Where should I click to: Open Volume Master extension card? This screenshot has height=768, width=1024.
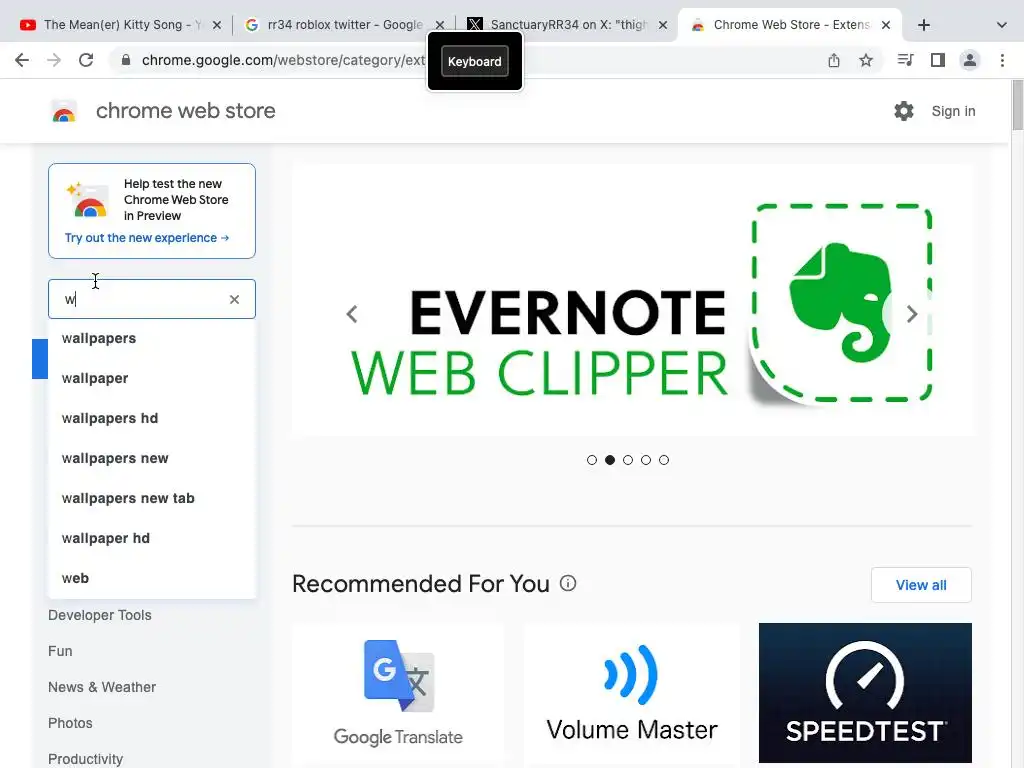(632, 694)
